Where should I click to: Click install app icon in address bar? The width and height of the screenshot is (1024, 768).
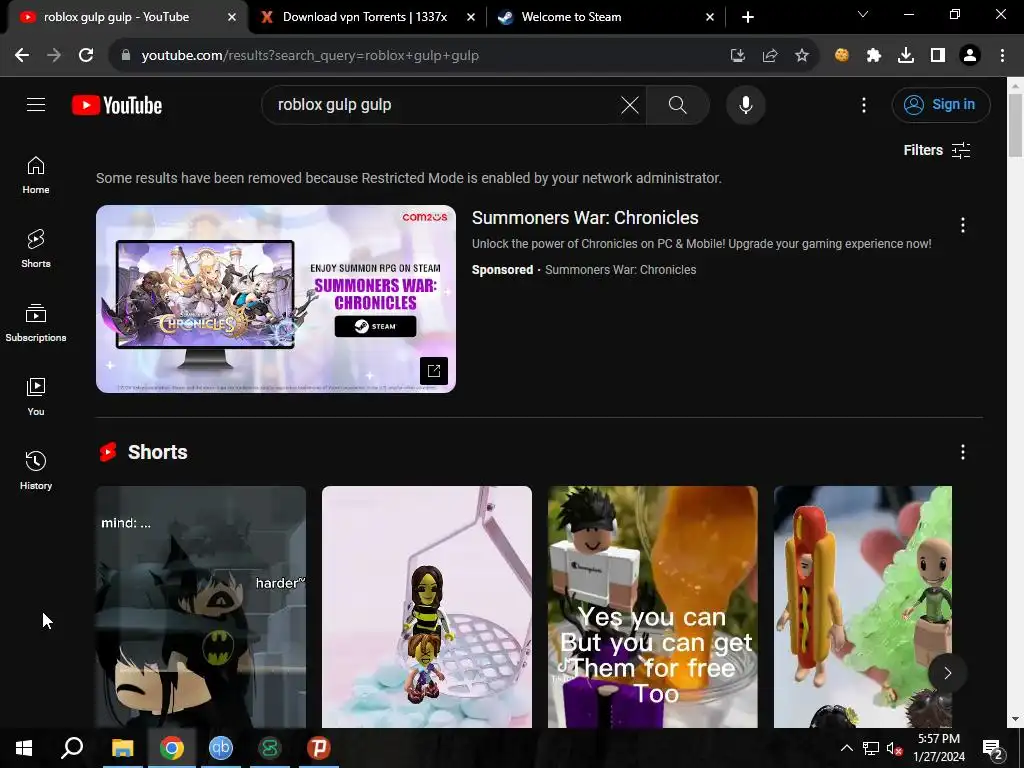coord(738,56)
